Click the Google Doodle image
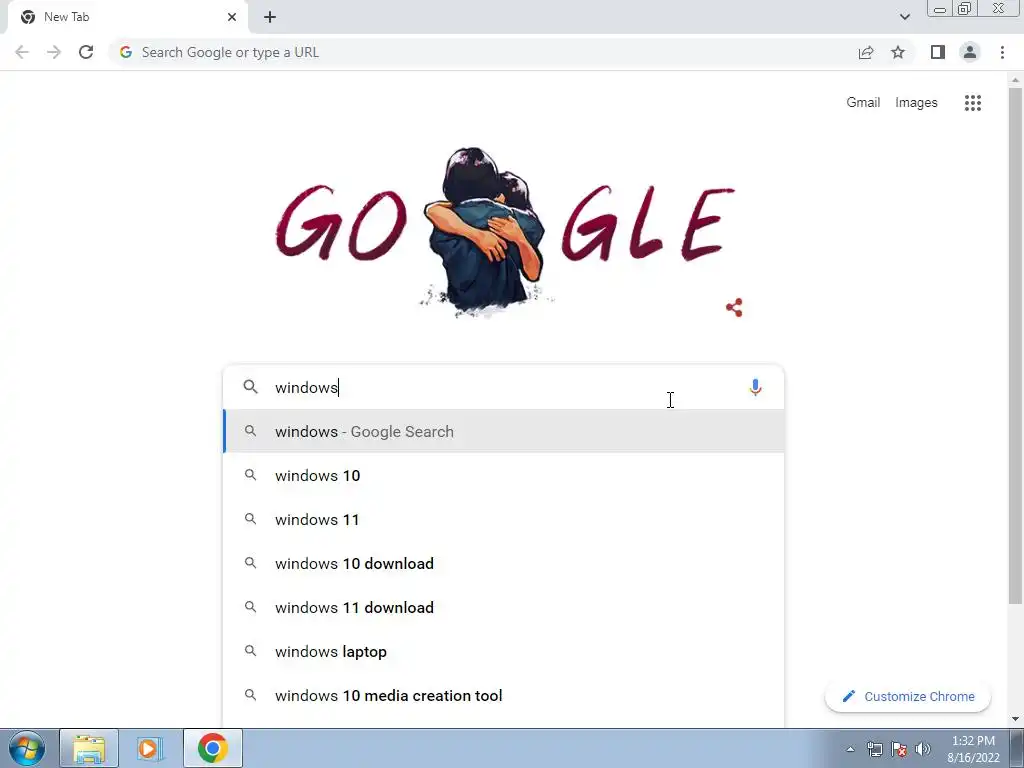Image resolution: width=1024 pixels, height=768 pixels. pyautogui.click(x=504, y=232)
